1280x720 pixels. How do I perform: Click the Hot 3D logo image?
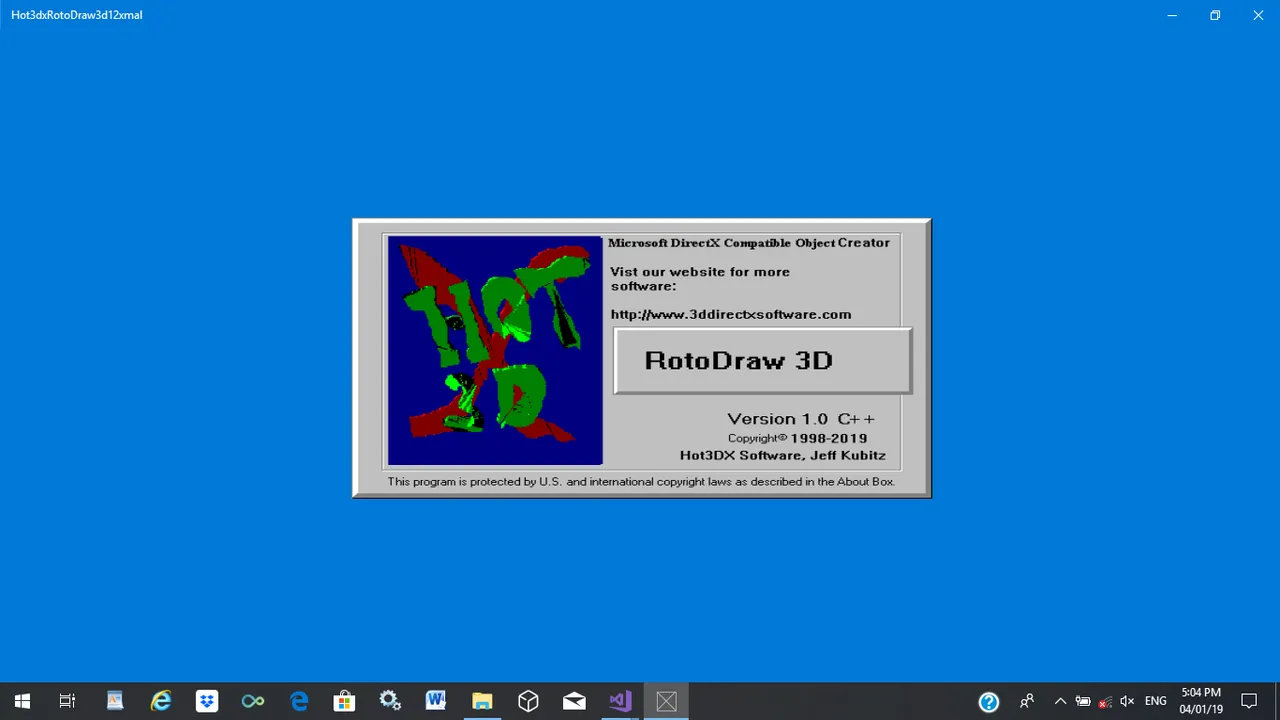(x=495, y=350)
